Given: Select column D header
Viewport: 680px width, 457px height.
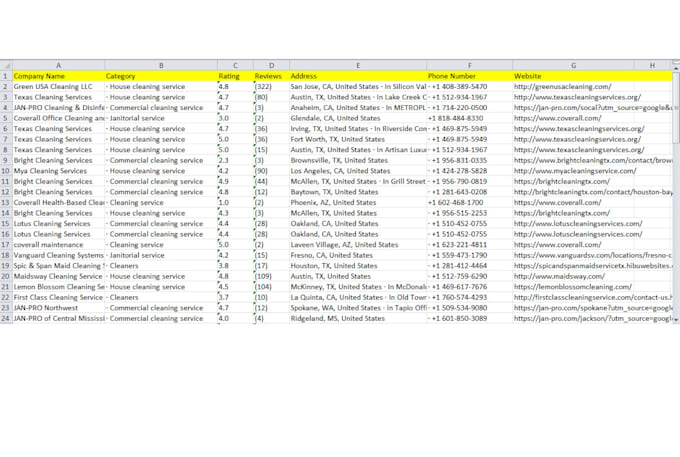Looking at the screenshot, I should 271,65.
